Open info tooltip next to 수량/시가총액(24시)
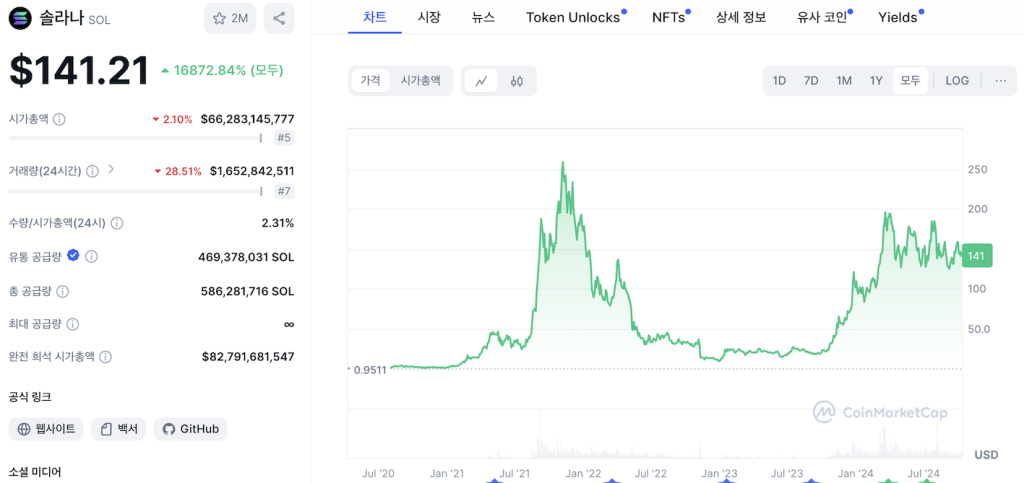Image resolution: width=1024 pixels, height=483 pixels. [x=116, y=223]
